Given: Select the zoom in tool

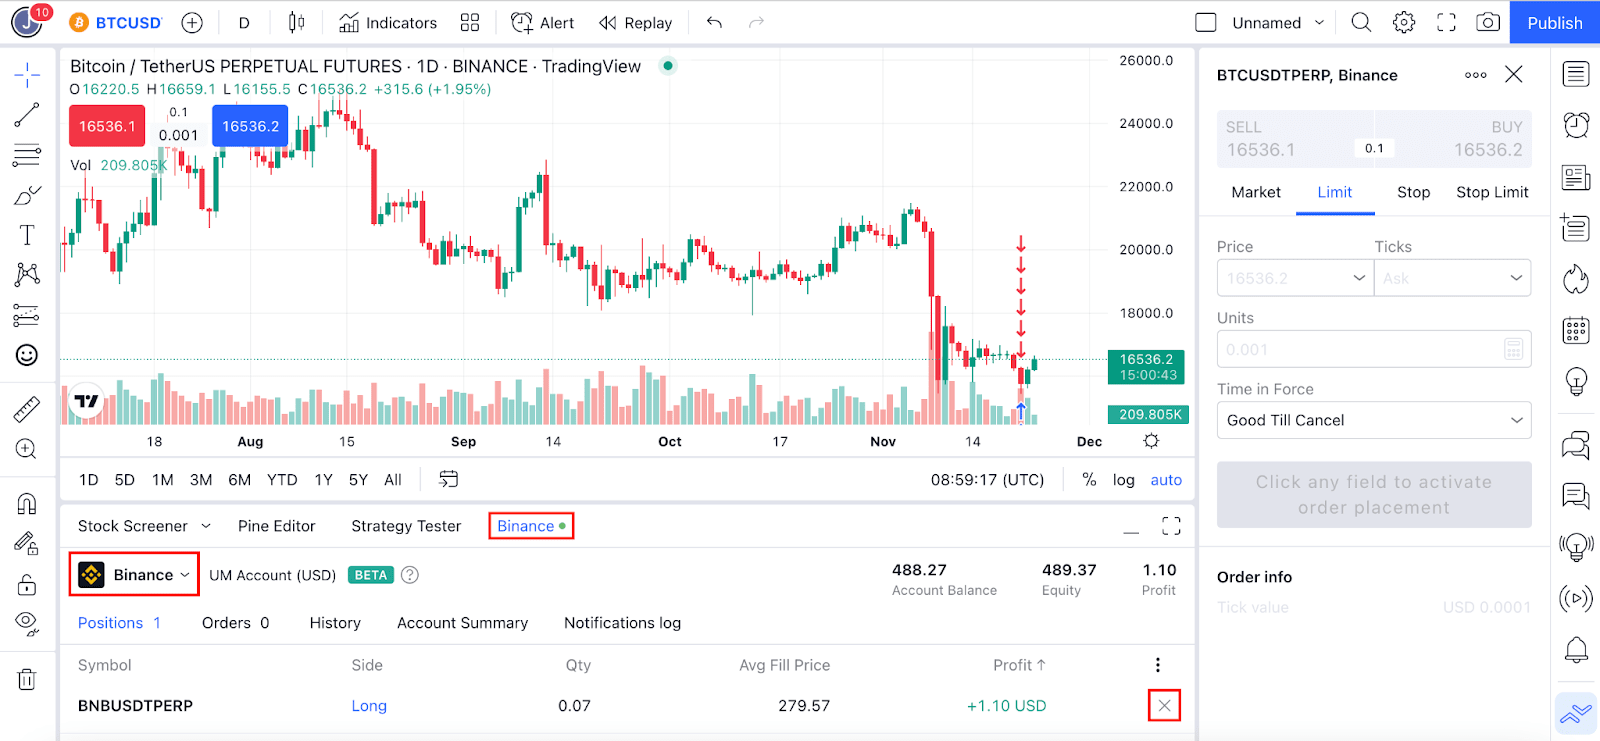Looking at the screenshot, I should (x=27, y=449).
